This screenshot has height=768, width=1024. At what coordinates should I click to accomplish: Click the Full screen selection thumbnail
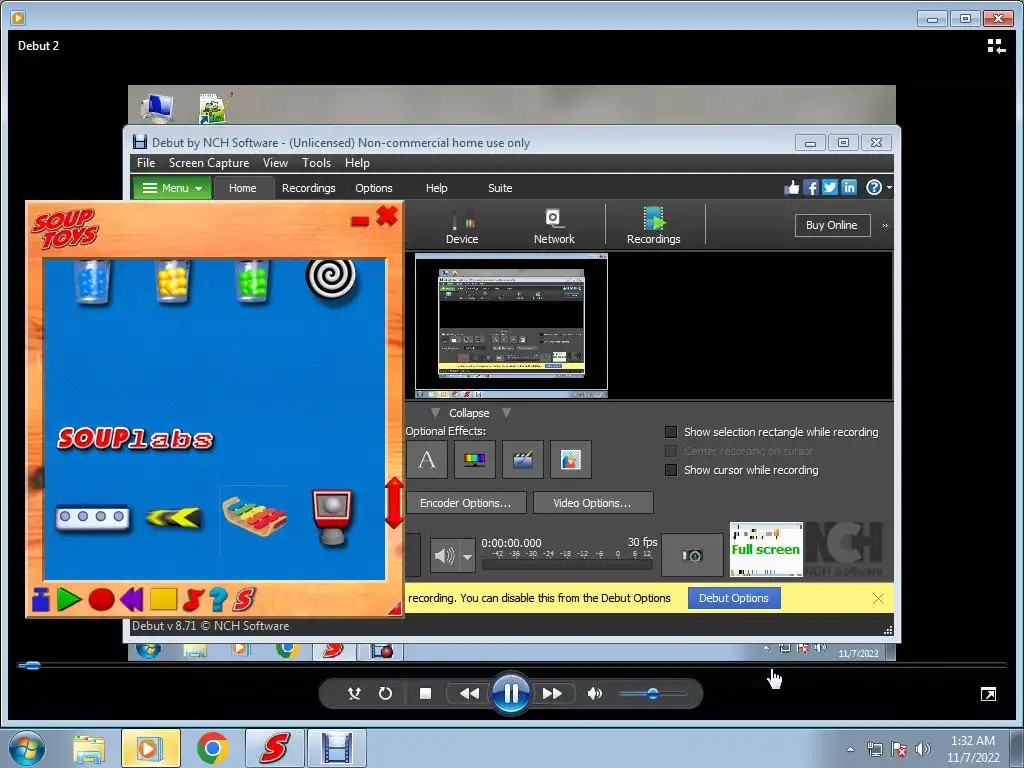(766, 549)
